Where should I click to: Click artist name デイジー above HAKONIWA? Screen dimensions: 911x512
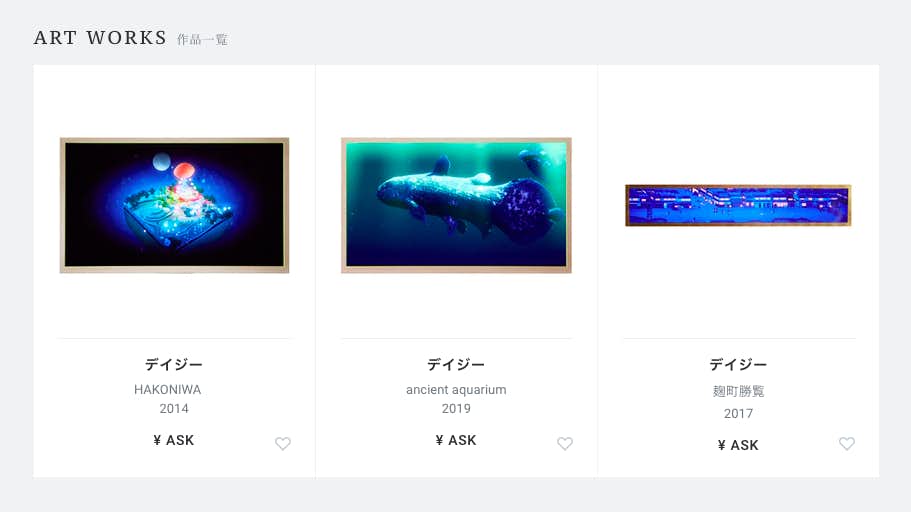[x=174, y=364]
